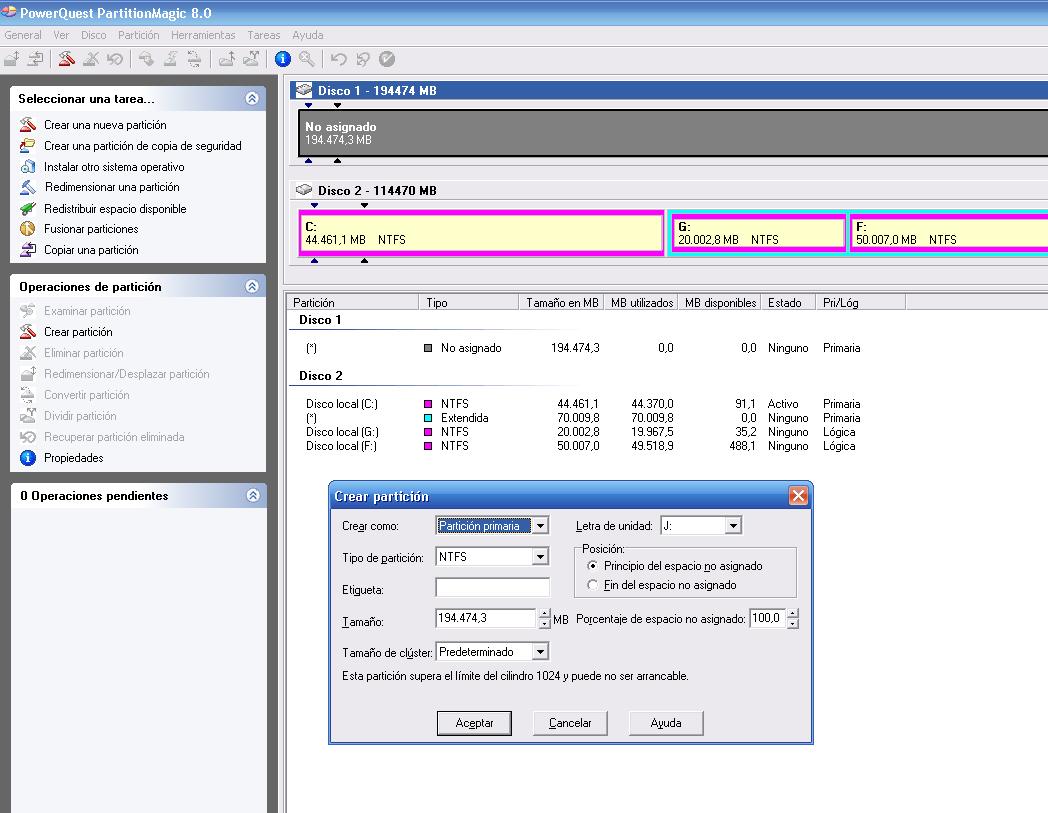
Task: Open the Tamaño de clúster dropdown
Action: click(541, 651)
